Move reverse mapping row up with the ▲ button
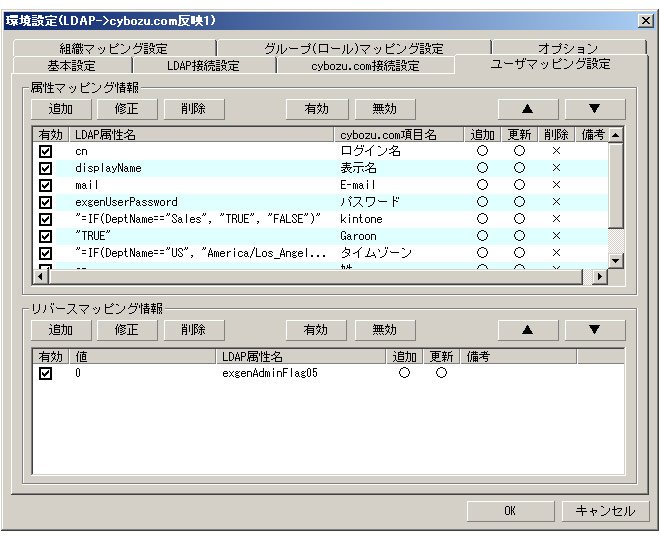660x540 pixels. tap(527, 330)
